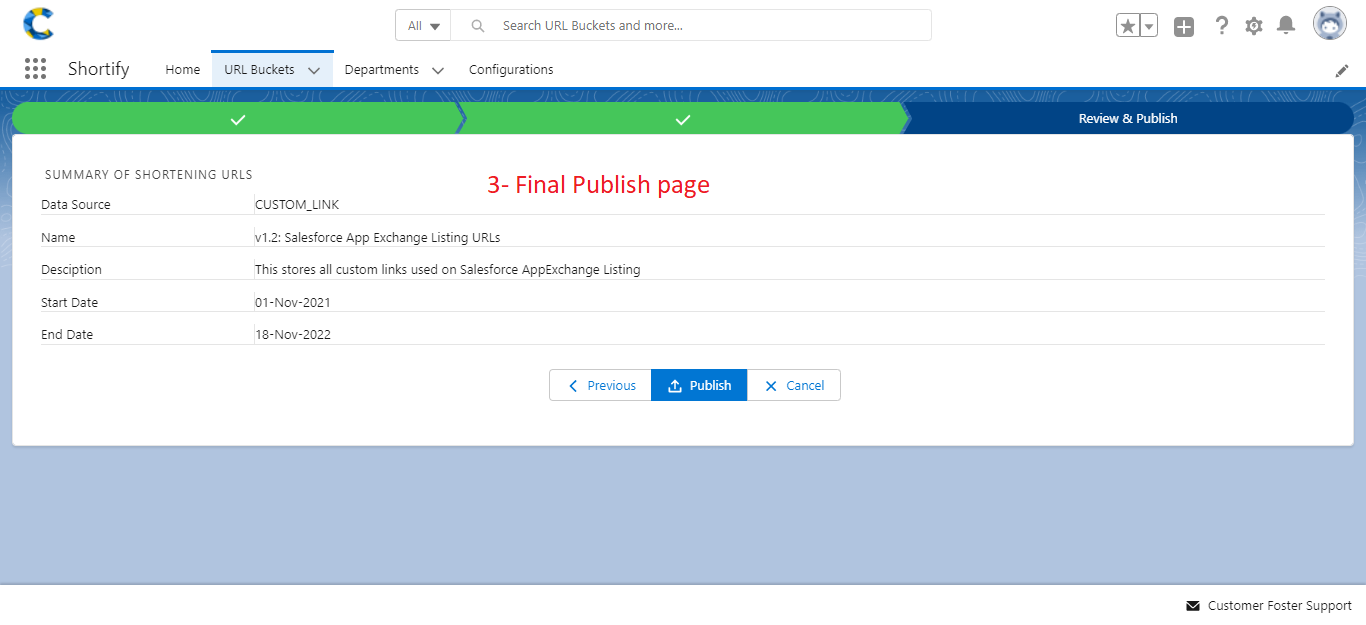Screen dimensions: 1366x625
Task: Switch to the Home tab
Action: coord(183,69)
